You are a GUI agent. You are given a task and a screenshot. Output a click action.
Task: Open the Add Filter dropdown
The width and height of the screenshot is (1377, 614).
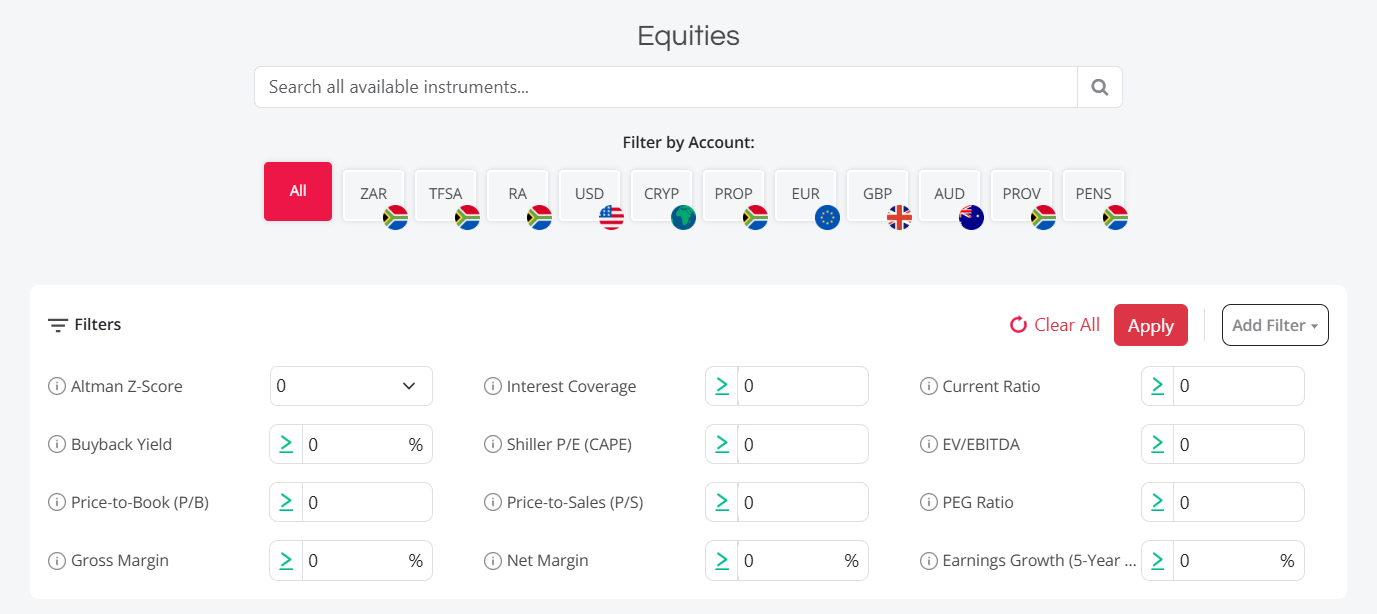(1274, 324)
